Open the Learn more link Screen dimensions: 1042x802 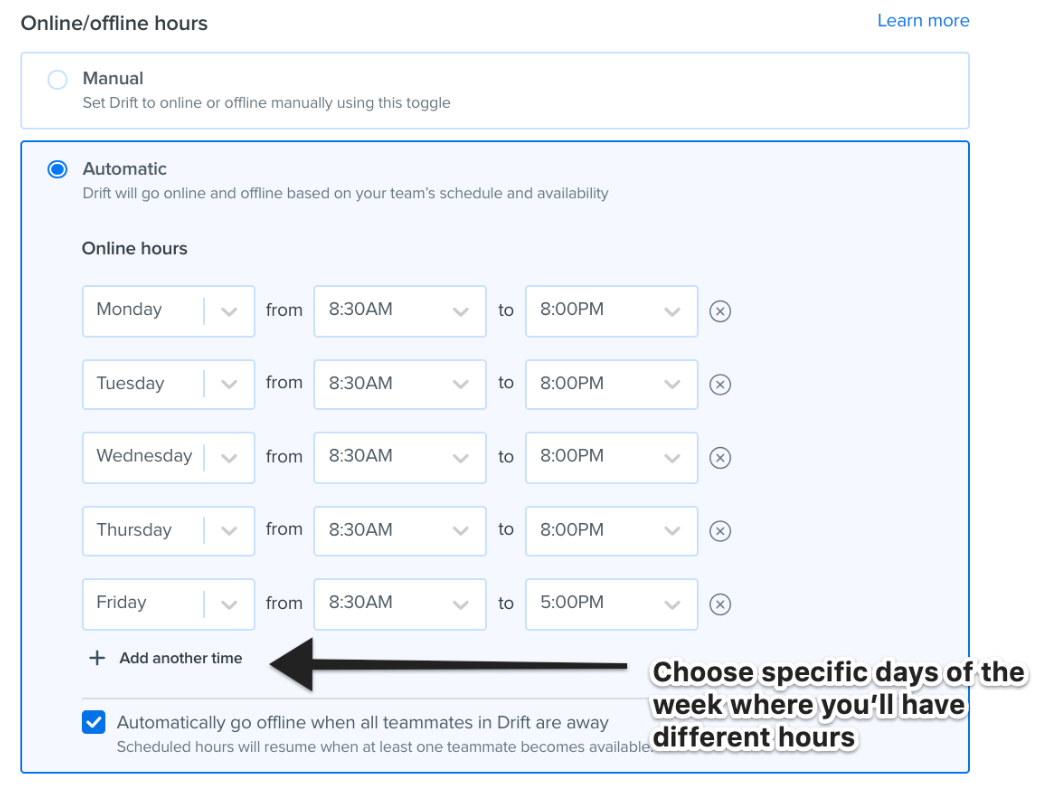[x=923, y=21]
